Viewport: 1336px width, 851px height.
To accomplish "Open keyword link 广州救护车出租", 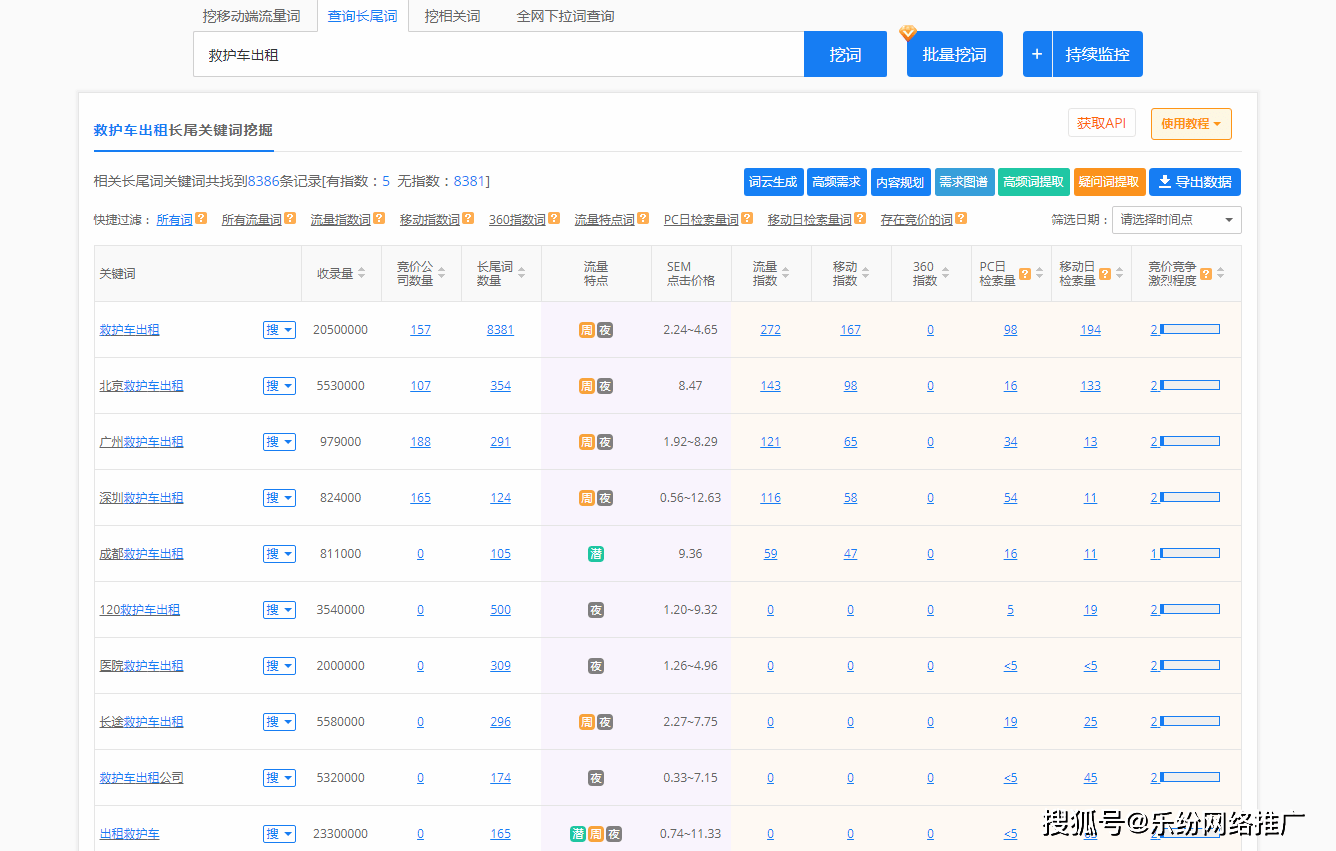I will pyautogui.click(x=141, y=442).
